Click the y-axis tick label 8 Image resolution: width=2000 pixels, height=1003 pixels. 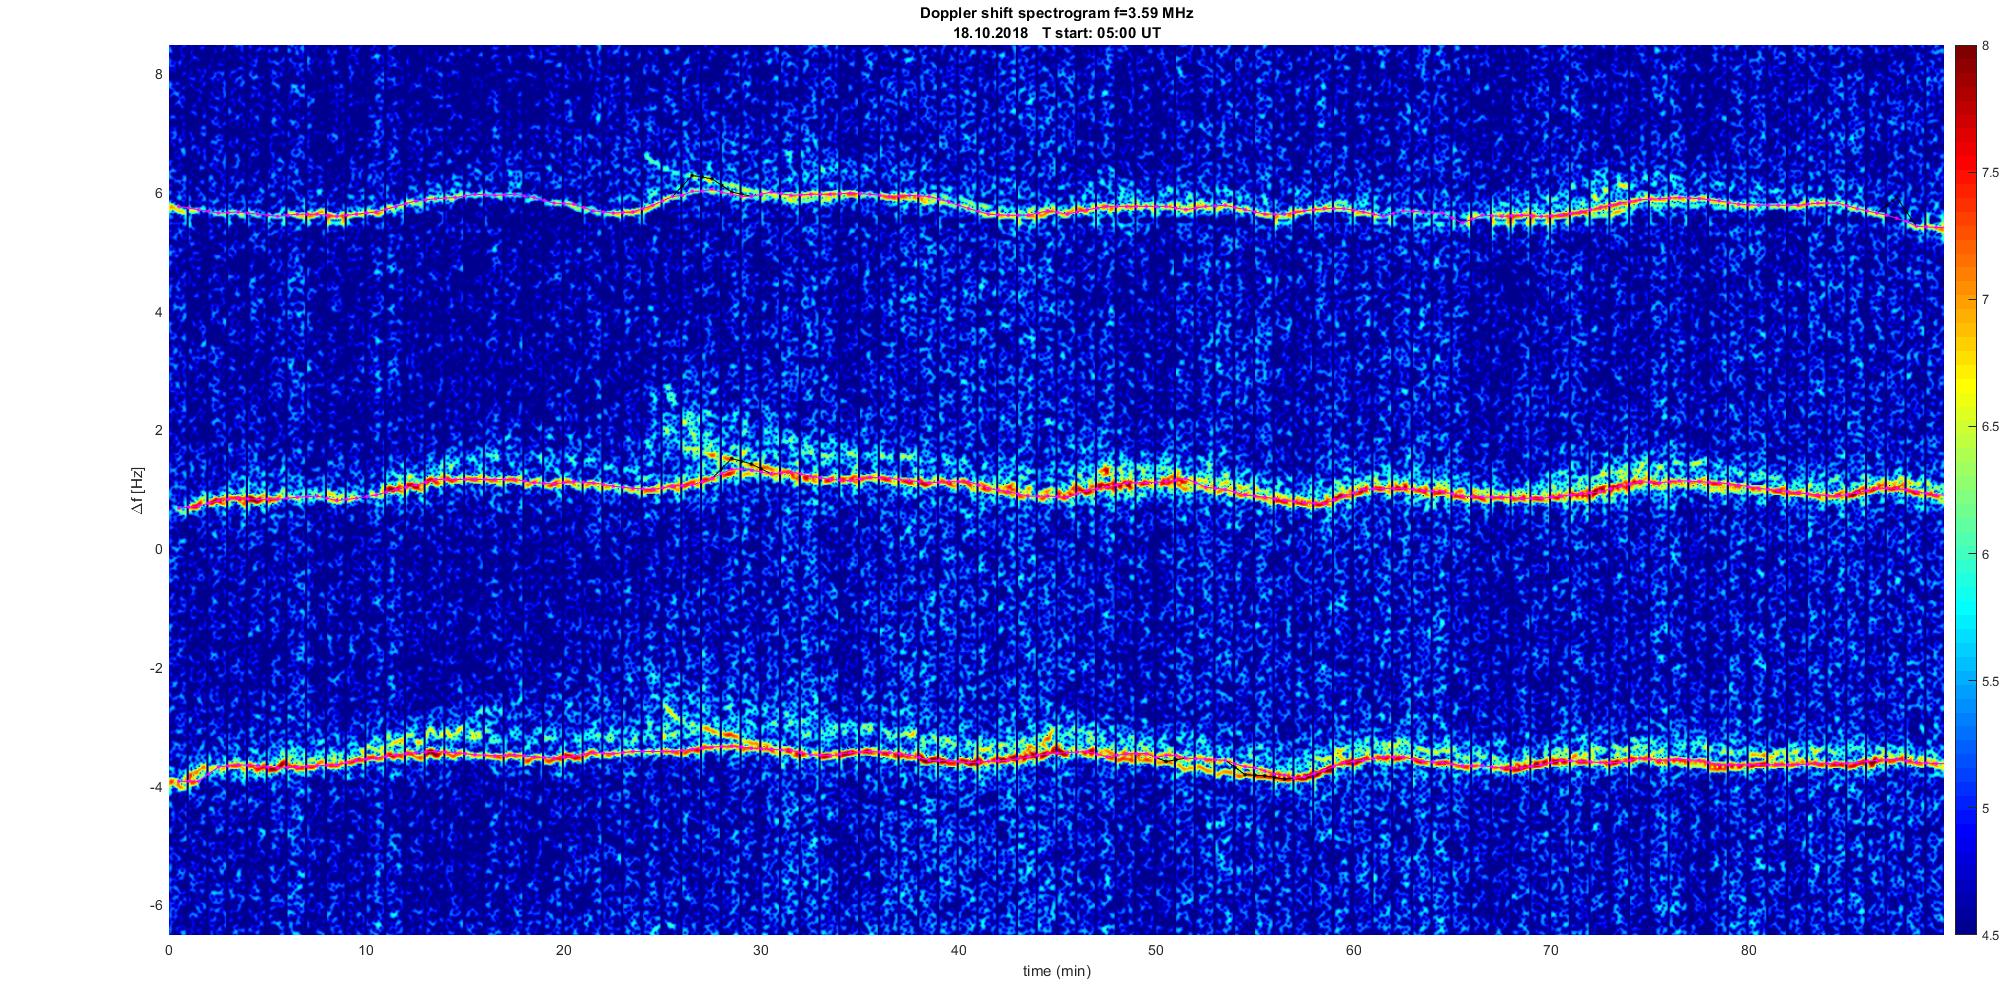(157, 74)
